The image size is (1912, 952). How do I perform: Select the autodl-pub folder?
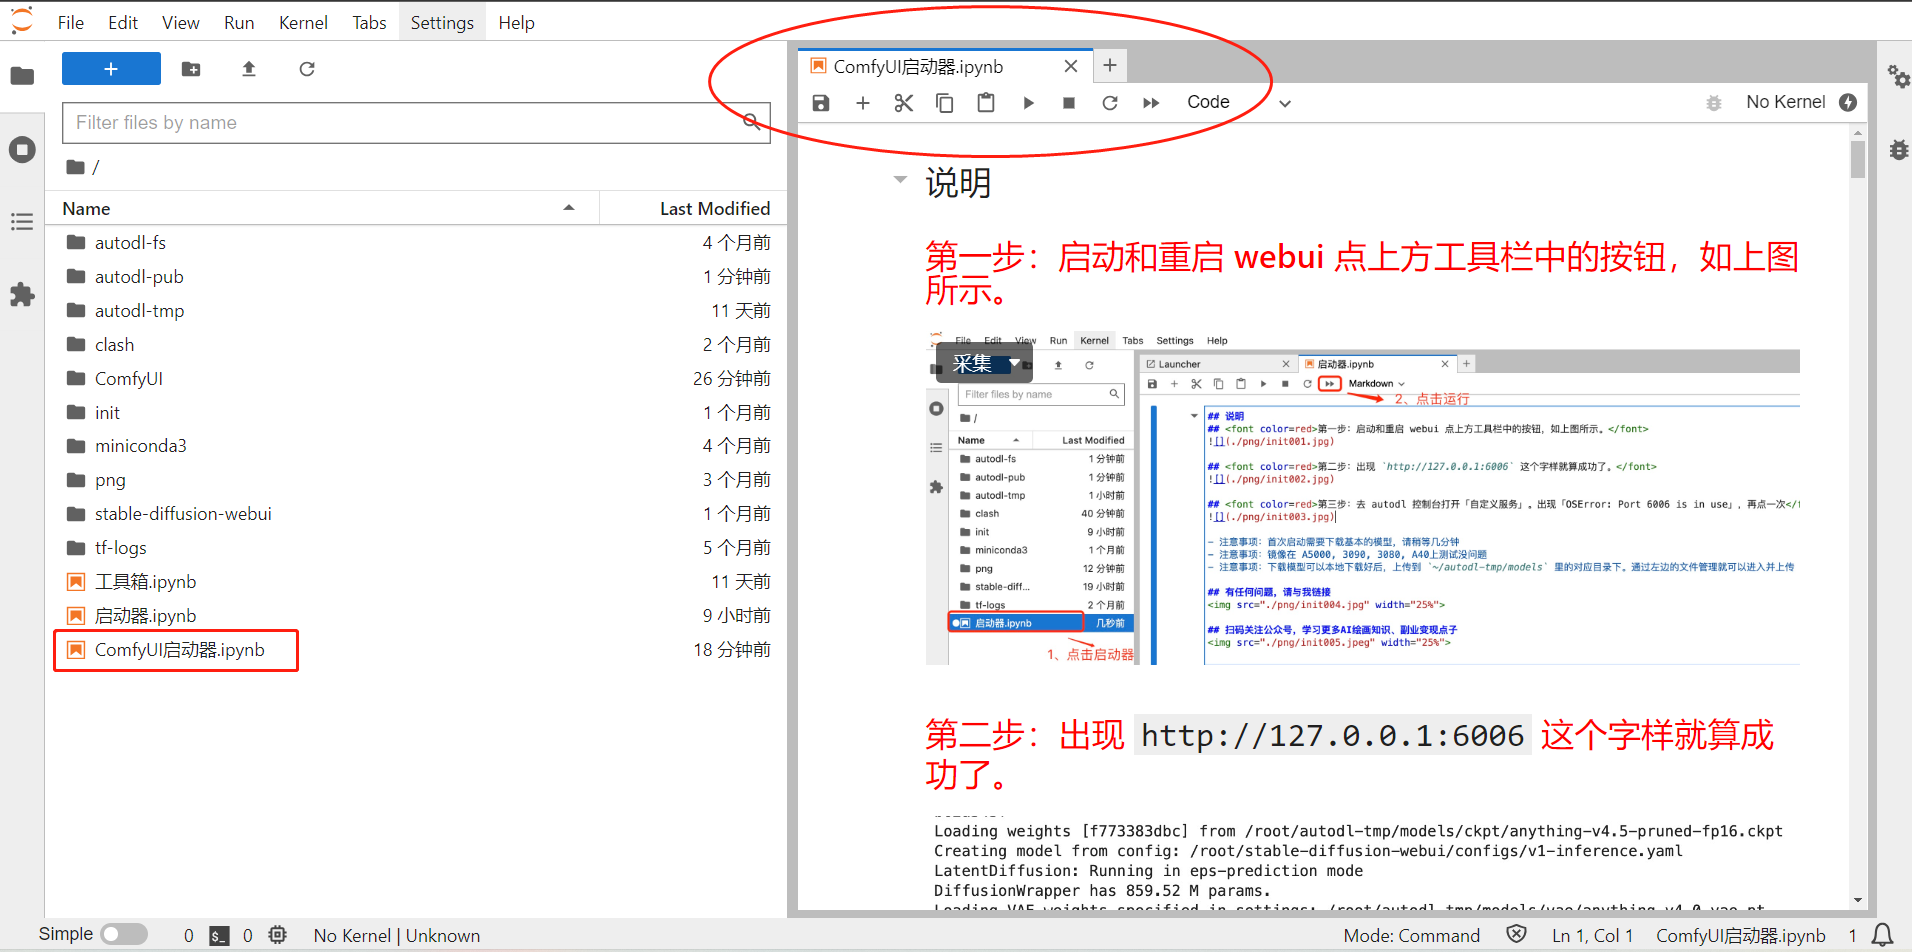coord(416,277)
